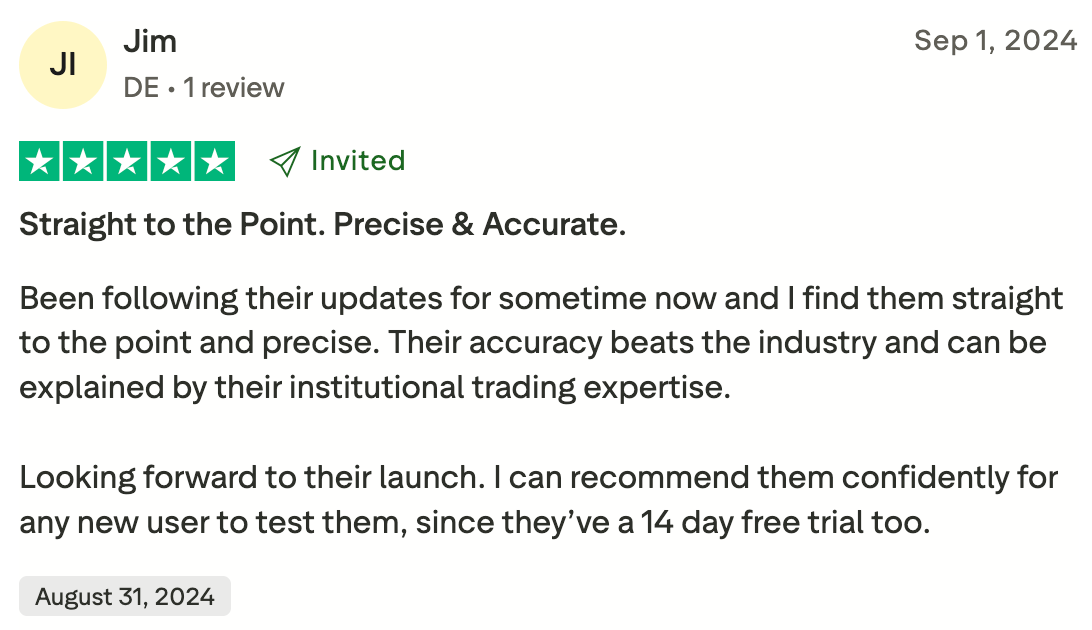Click the fifth green rating star

tap(214, 162)
